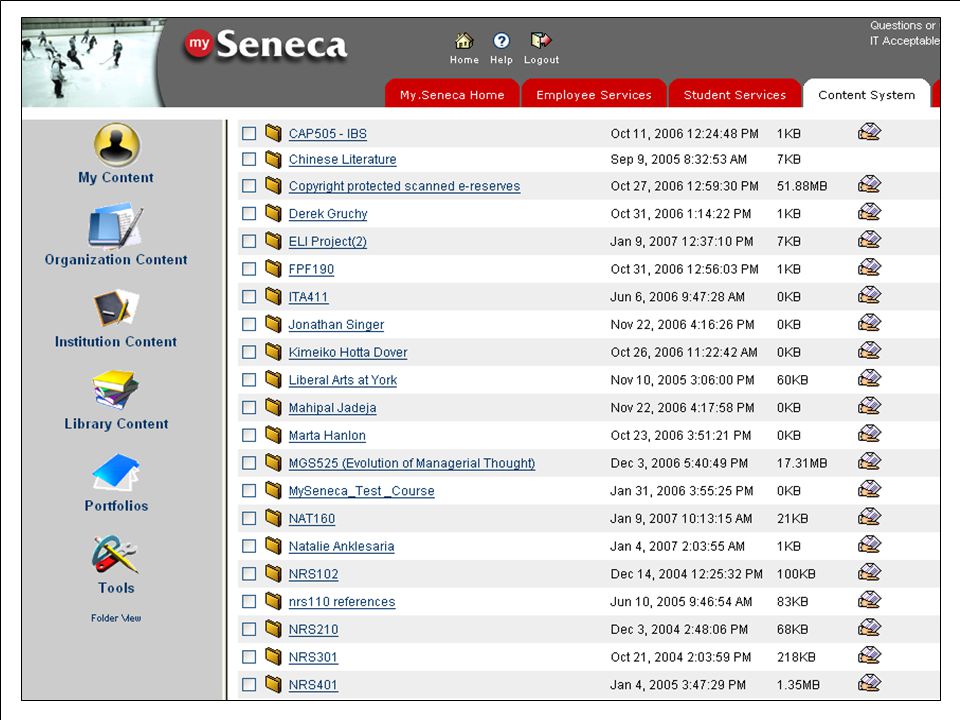Click modify icon for NAT160
Image resolution: width=960 pixels, height=720 pixels.
tap(869, 517)
